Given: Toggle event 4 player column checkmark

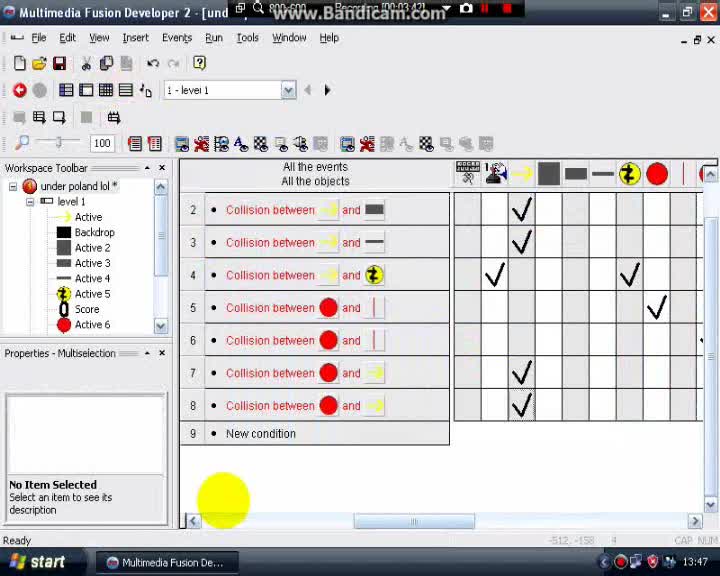Looking at the screenshot, I should click(x=495, y=274).
